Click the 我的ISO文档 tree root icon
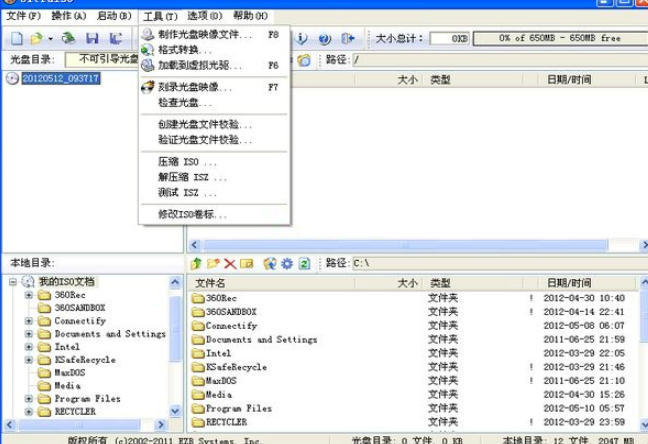Viewport: 648px width, 444px height. [x=28, y=282]
